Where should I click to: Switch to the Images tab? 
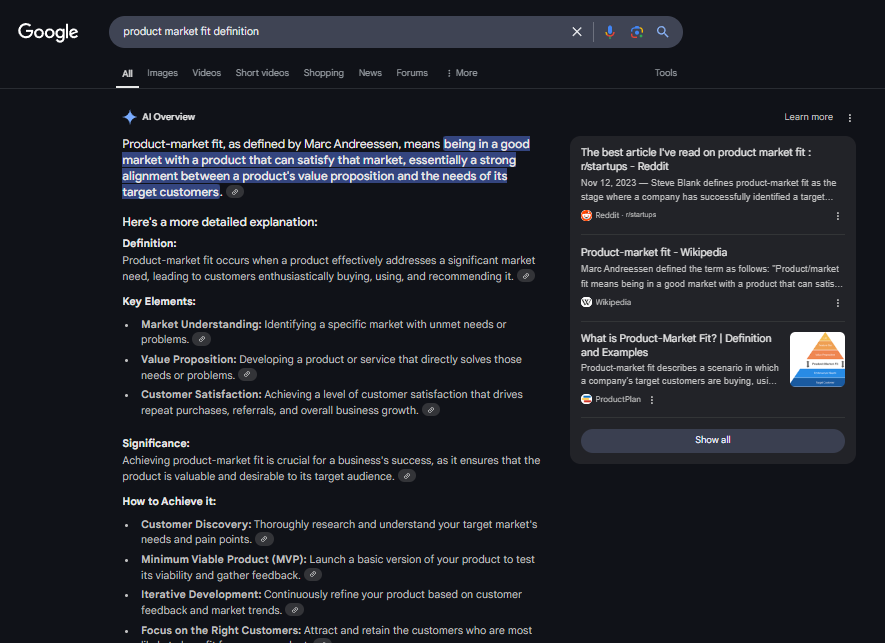163,73
